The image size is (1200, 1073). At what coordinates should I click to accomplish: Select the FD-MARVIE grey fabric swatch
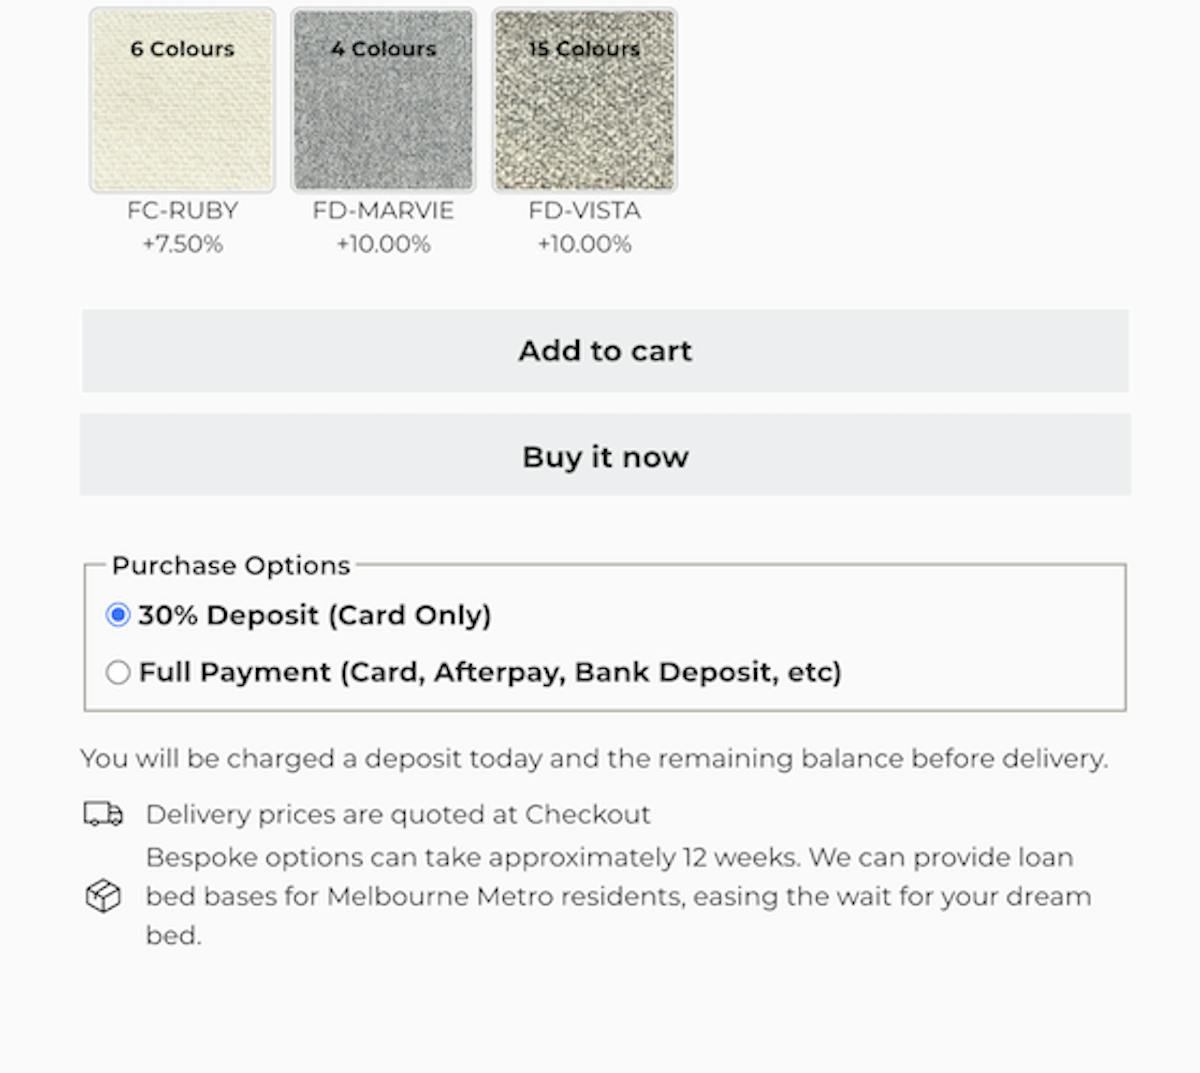click(x=383, y=100)
